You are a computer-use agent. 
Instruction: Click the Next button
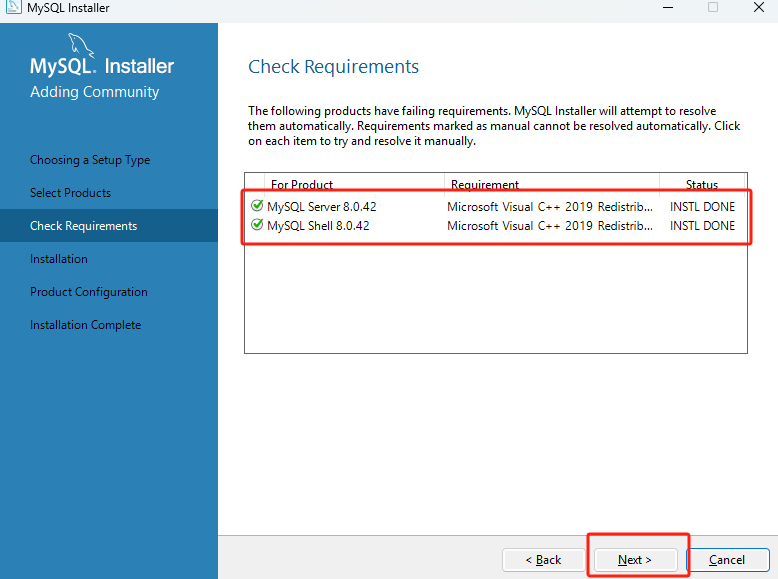635,560
